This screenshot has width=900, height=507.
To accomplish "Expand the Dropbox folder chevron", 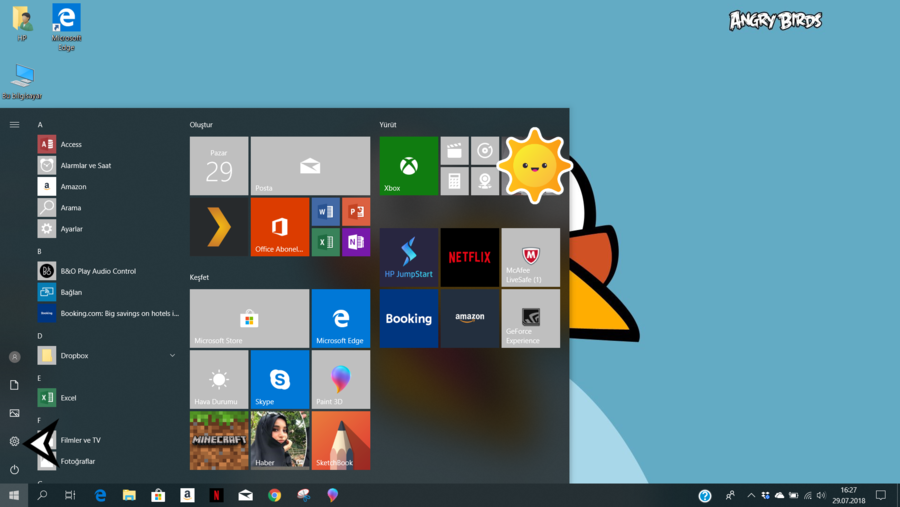I will (x=172, y=355).
